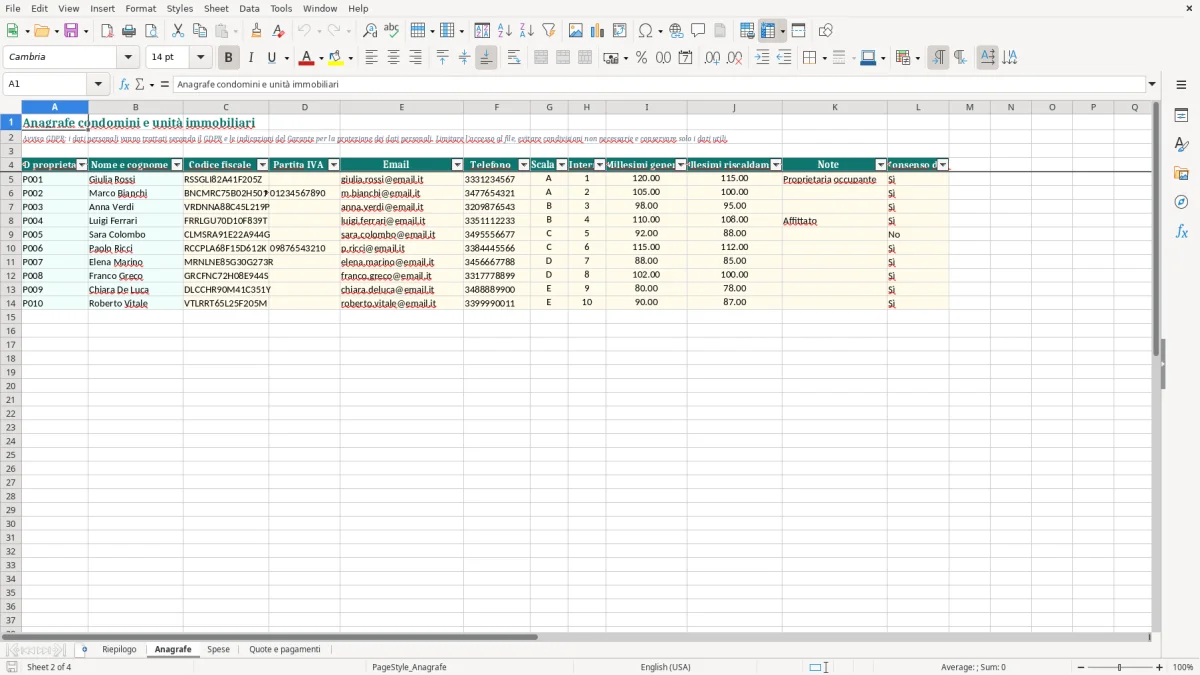This screenshot has width=1200, height=675.
Task: Switch to the Spese sheet tab
Action: 218,650
